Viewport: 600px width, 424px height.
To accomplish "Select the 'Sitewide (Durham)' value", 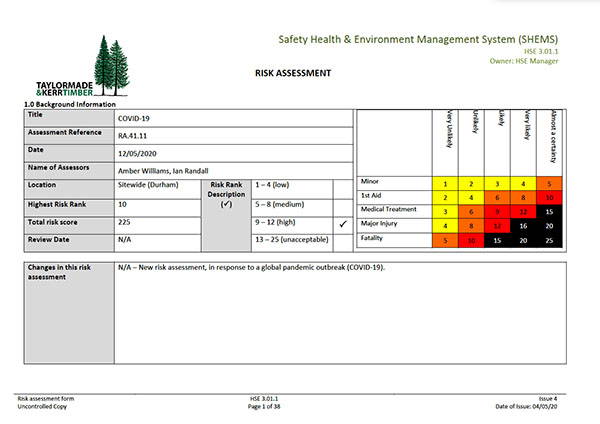I will (148, 185).
